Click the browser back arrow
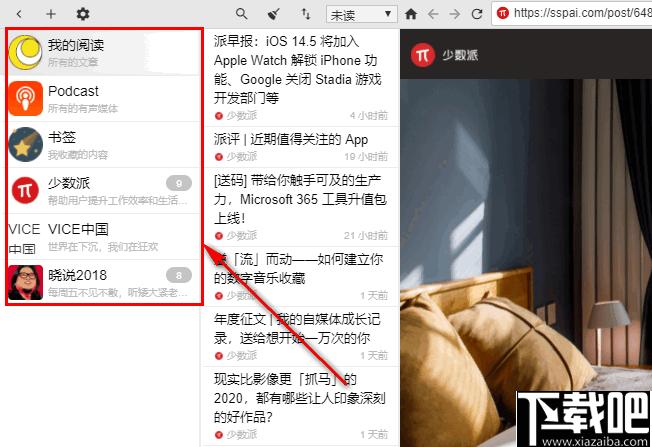This screenshot has width=652, height=447. [433, 14]
